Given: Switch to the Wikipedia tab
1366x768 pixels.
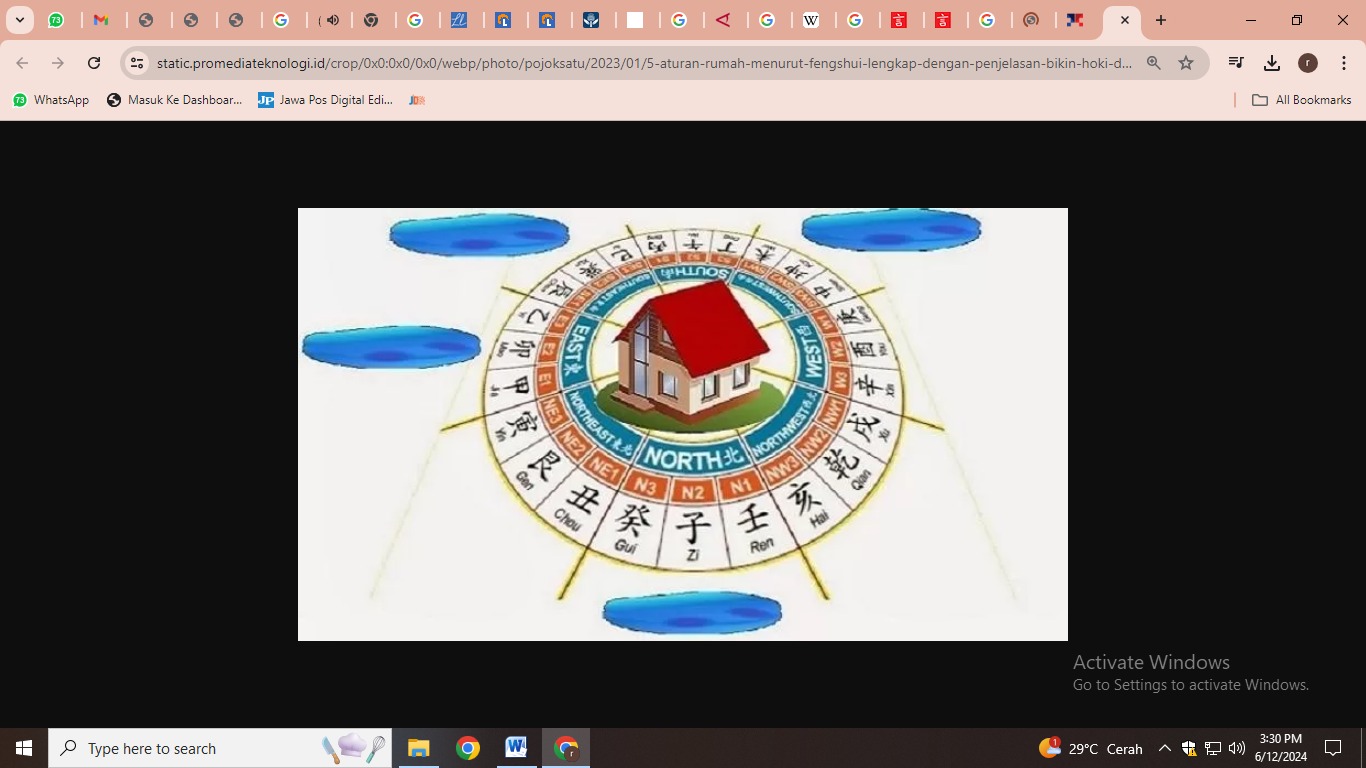Looking at the screenshot, I should (812, 20).
